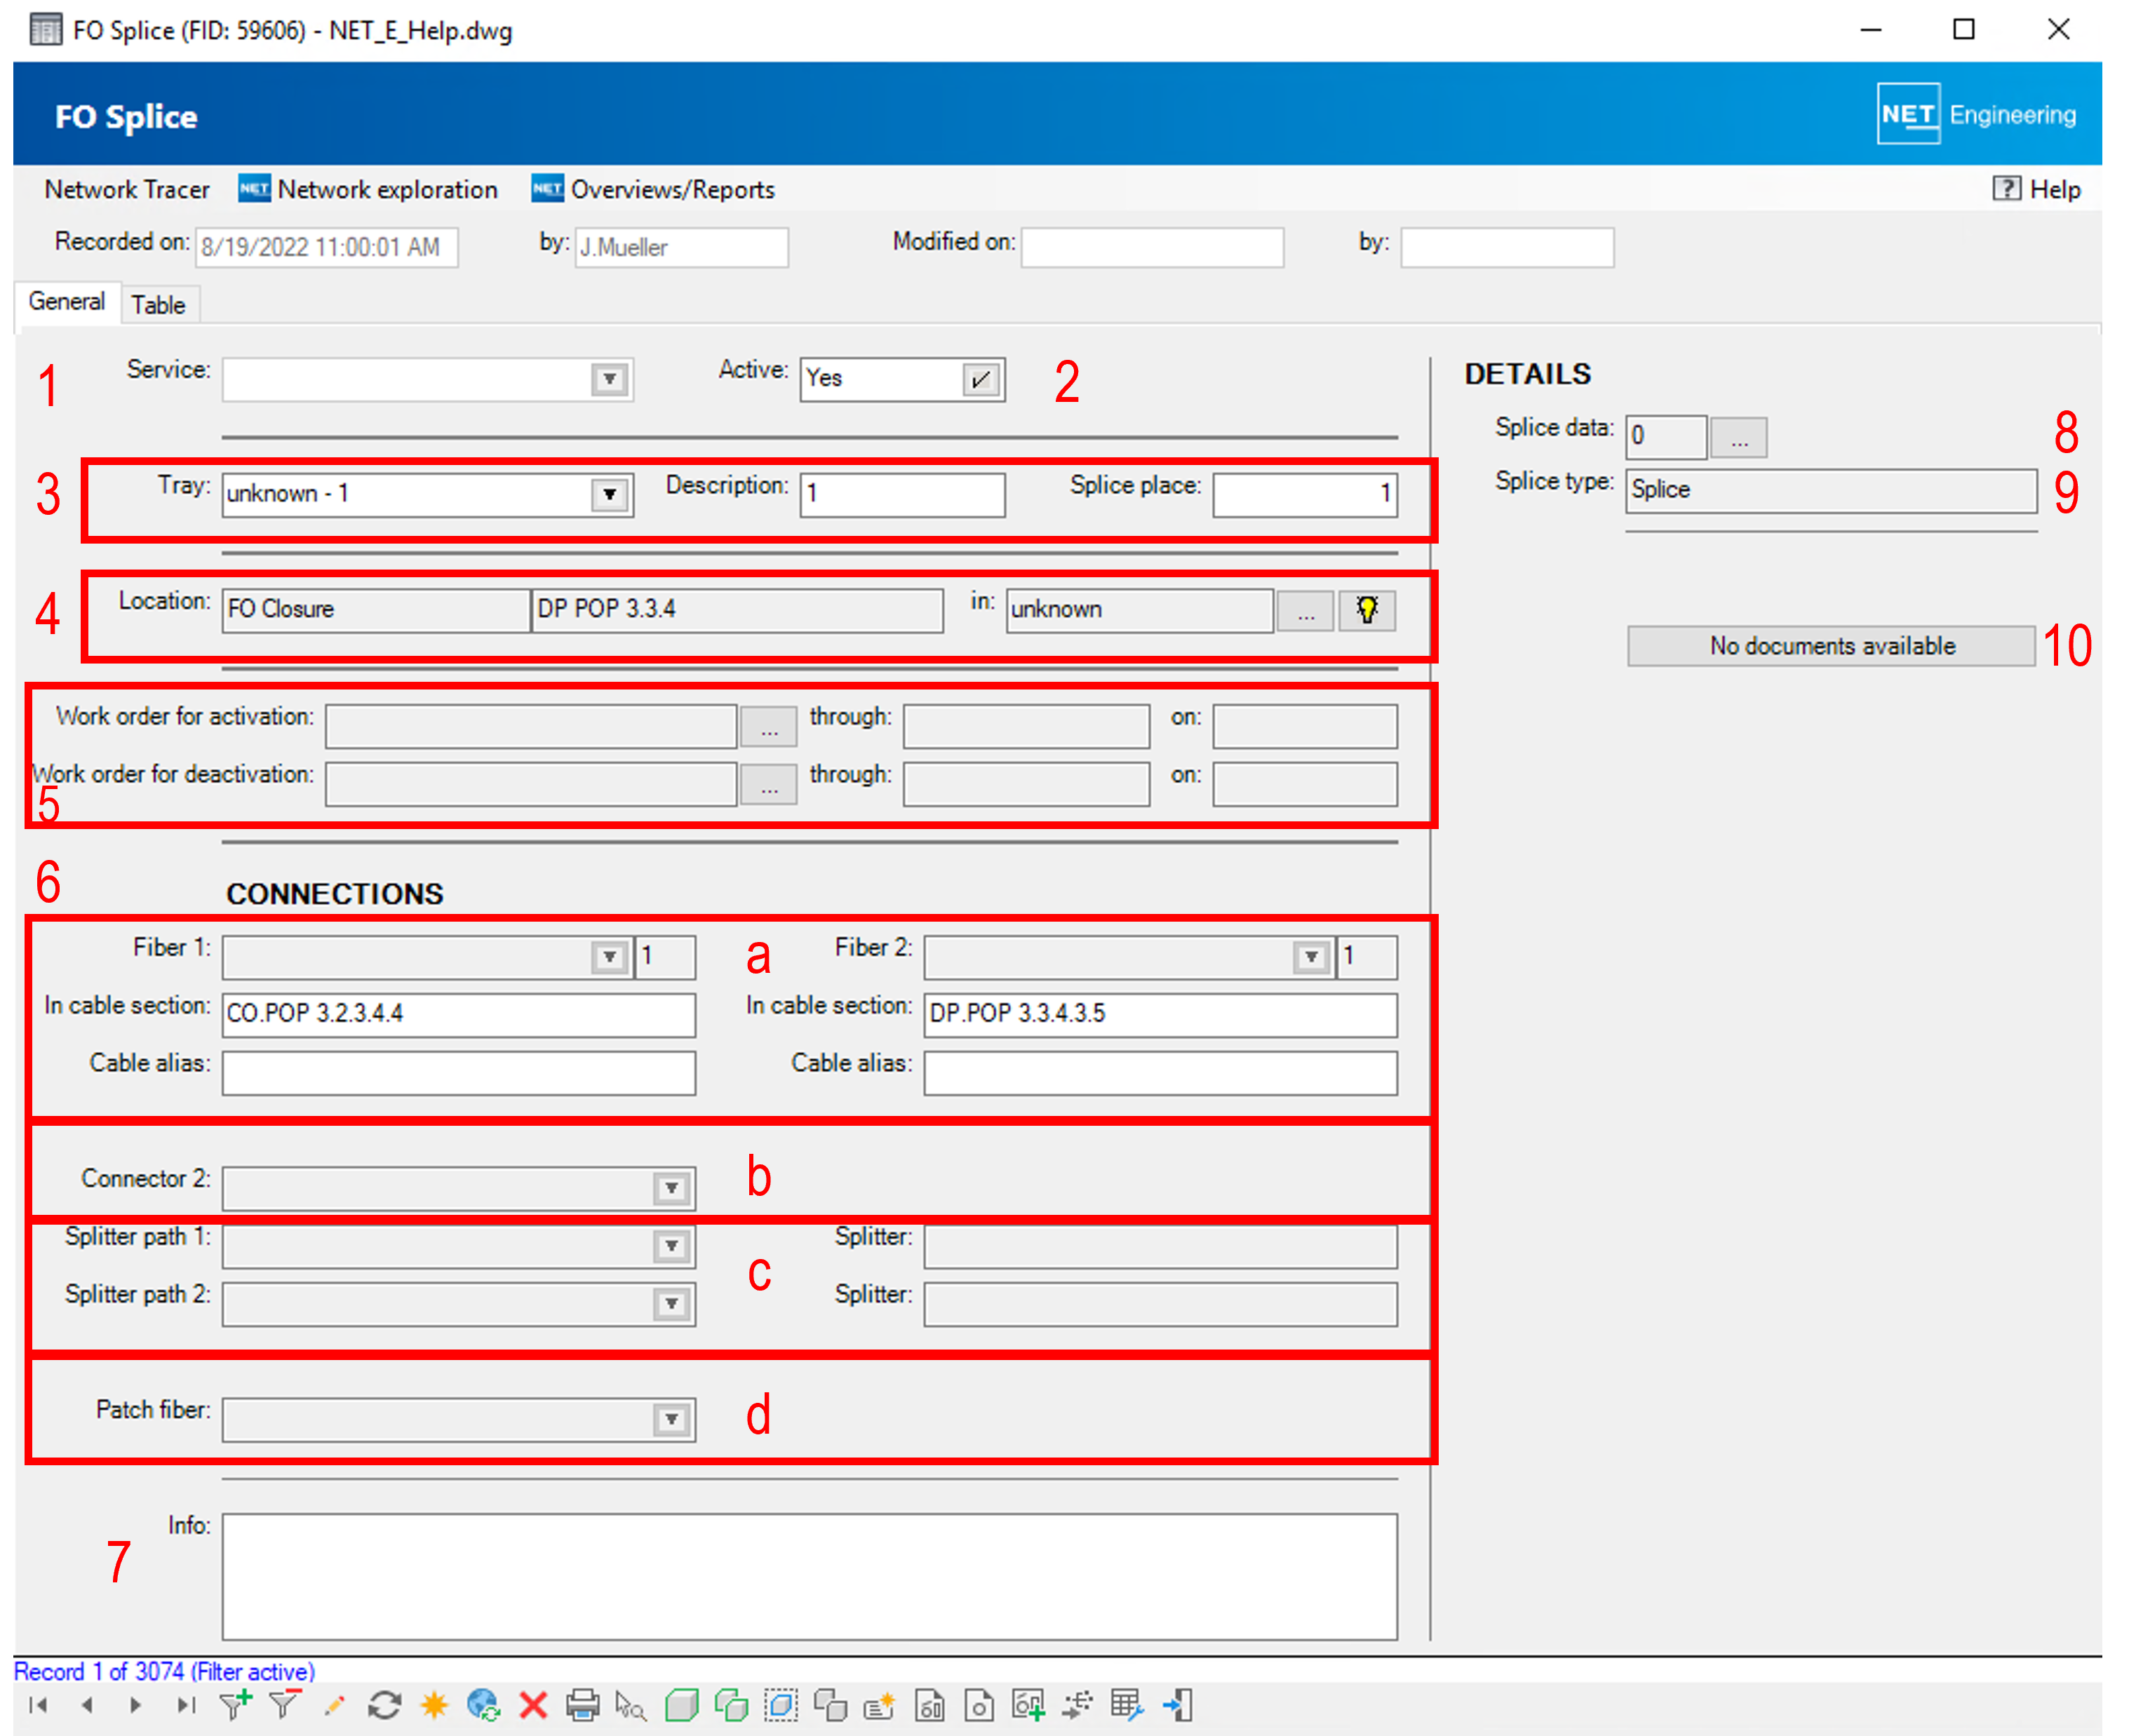The image size is (2129, 1736).
Task: Click into the Info text area
Action: click(x=809, y=1576)
